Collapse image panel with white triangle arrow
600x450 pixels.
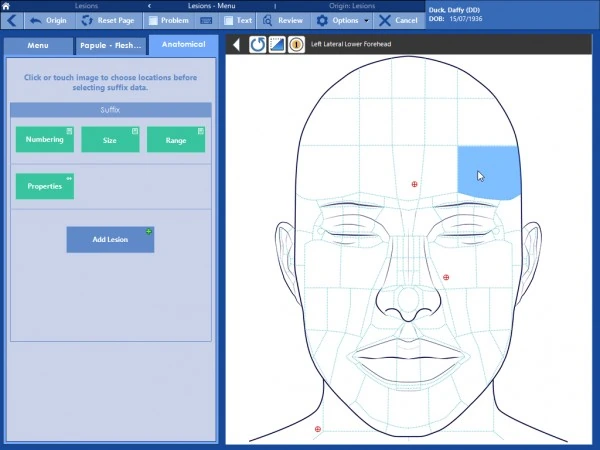[236, 44]
